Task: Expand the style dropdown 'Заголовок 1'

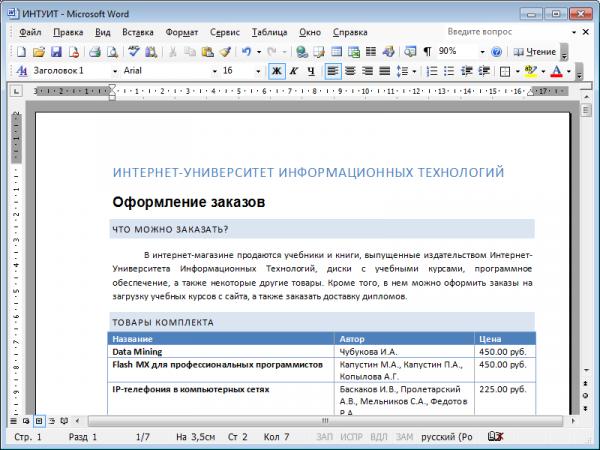Action: click(114, 71)
